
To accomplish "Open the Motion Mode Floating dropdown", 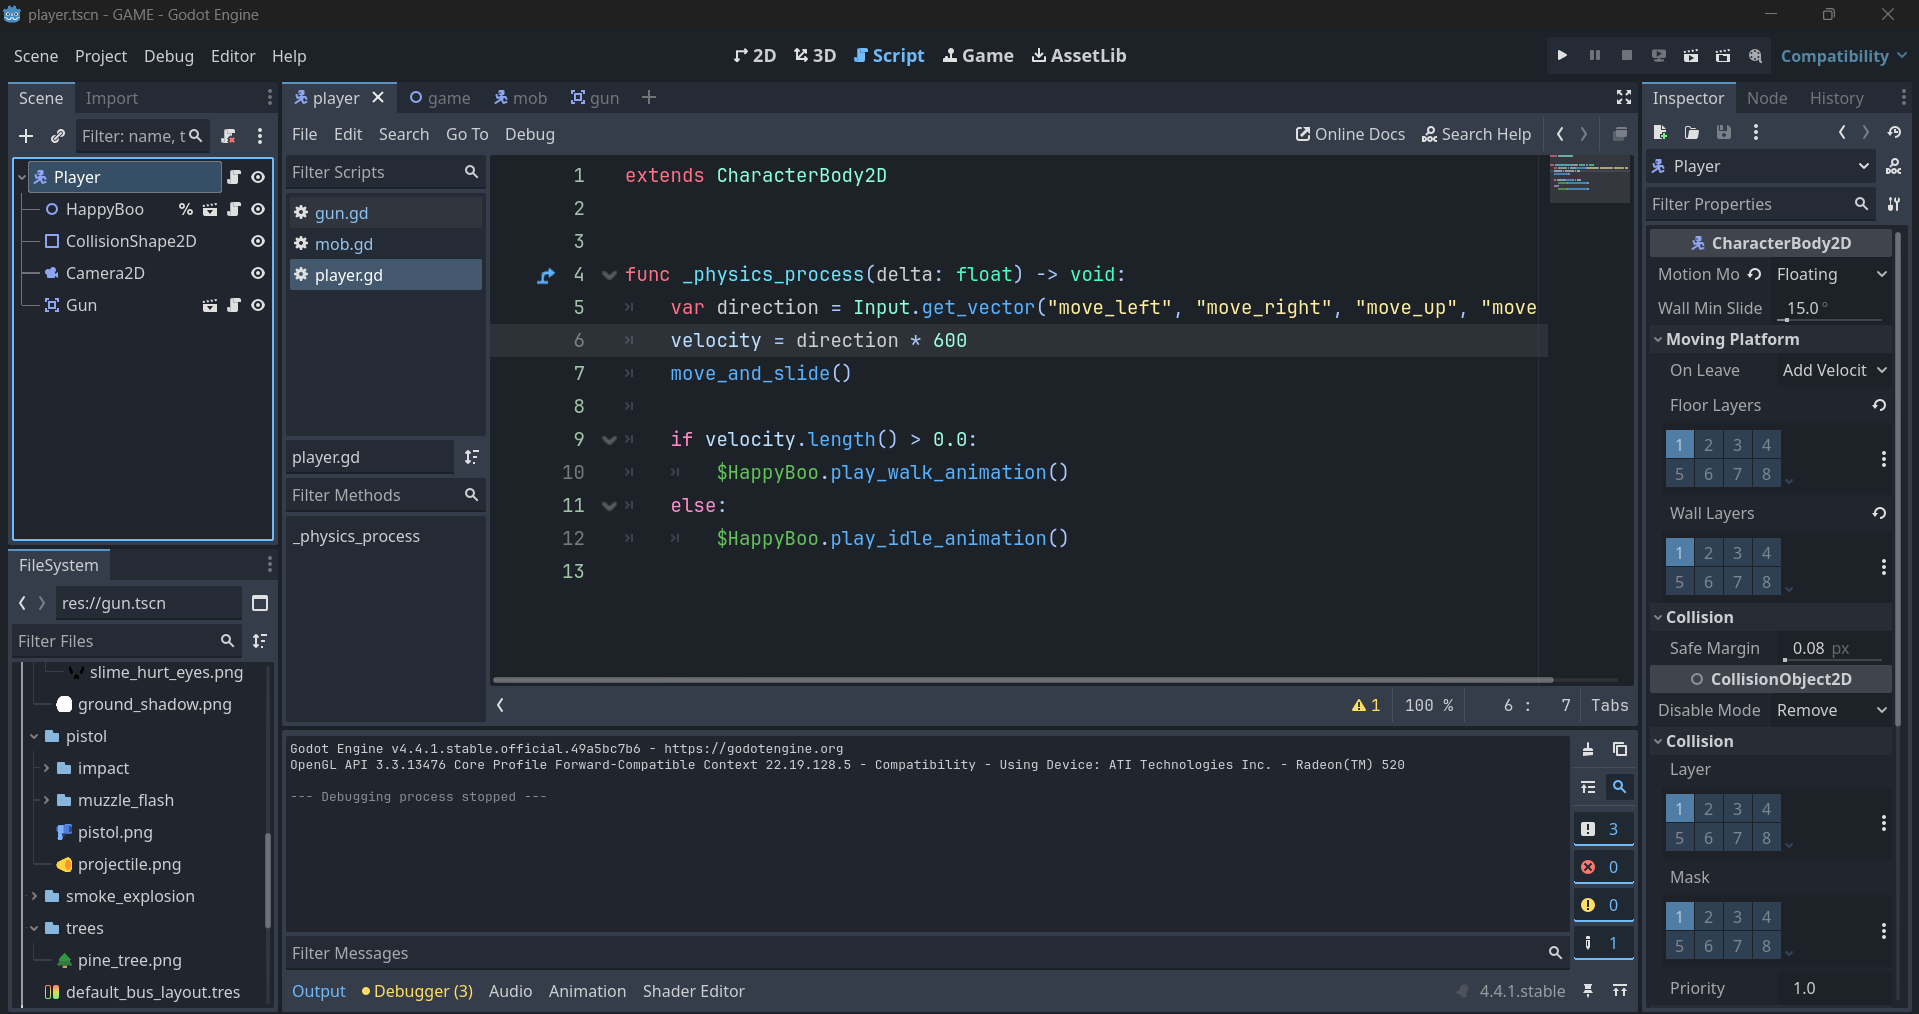I will (x=1831, y=274).
